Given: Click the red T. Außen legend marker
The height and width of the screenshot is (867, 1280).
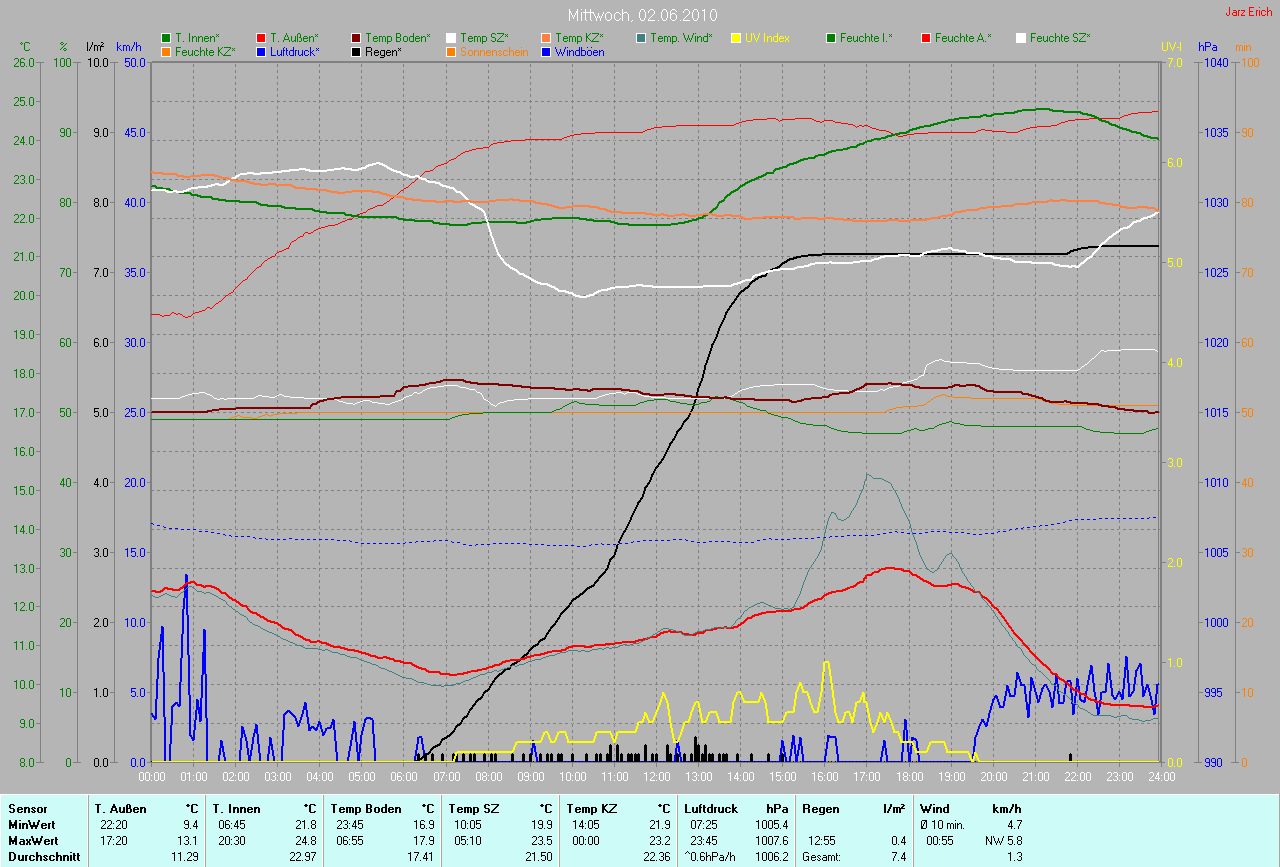Looking at the screenshot, I should point(262,38).
